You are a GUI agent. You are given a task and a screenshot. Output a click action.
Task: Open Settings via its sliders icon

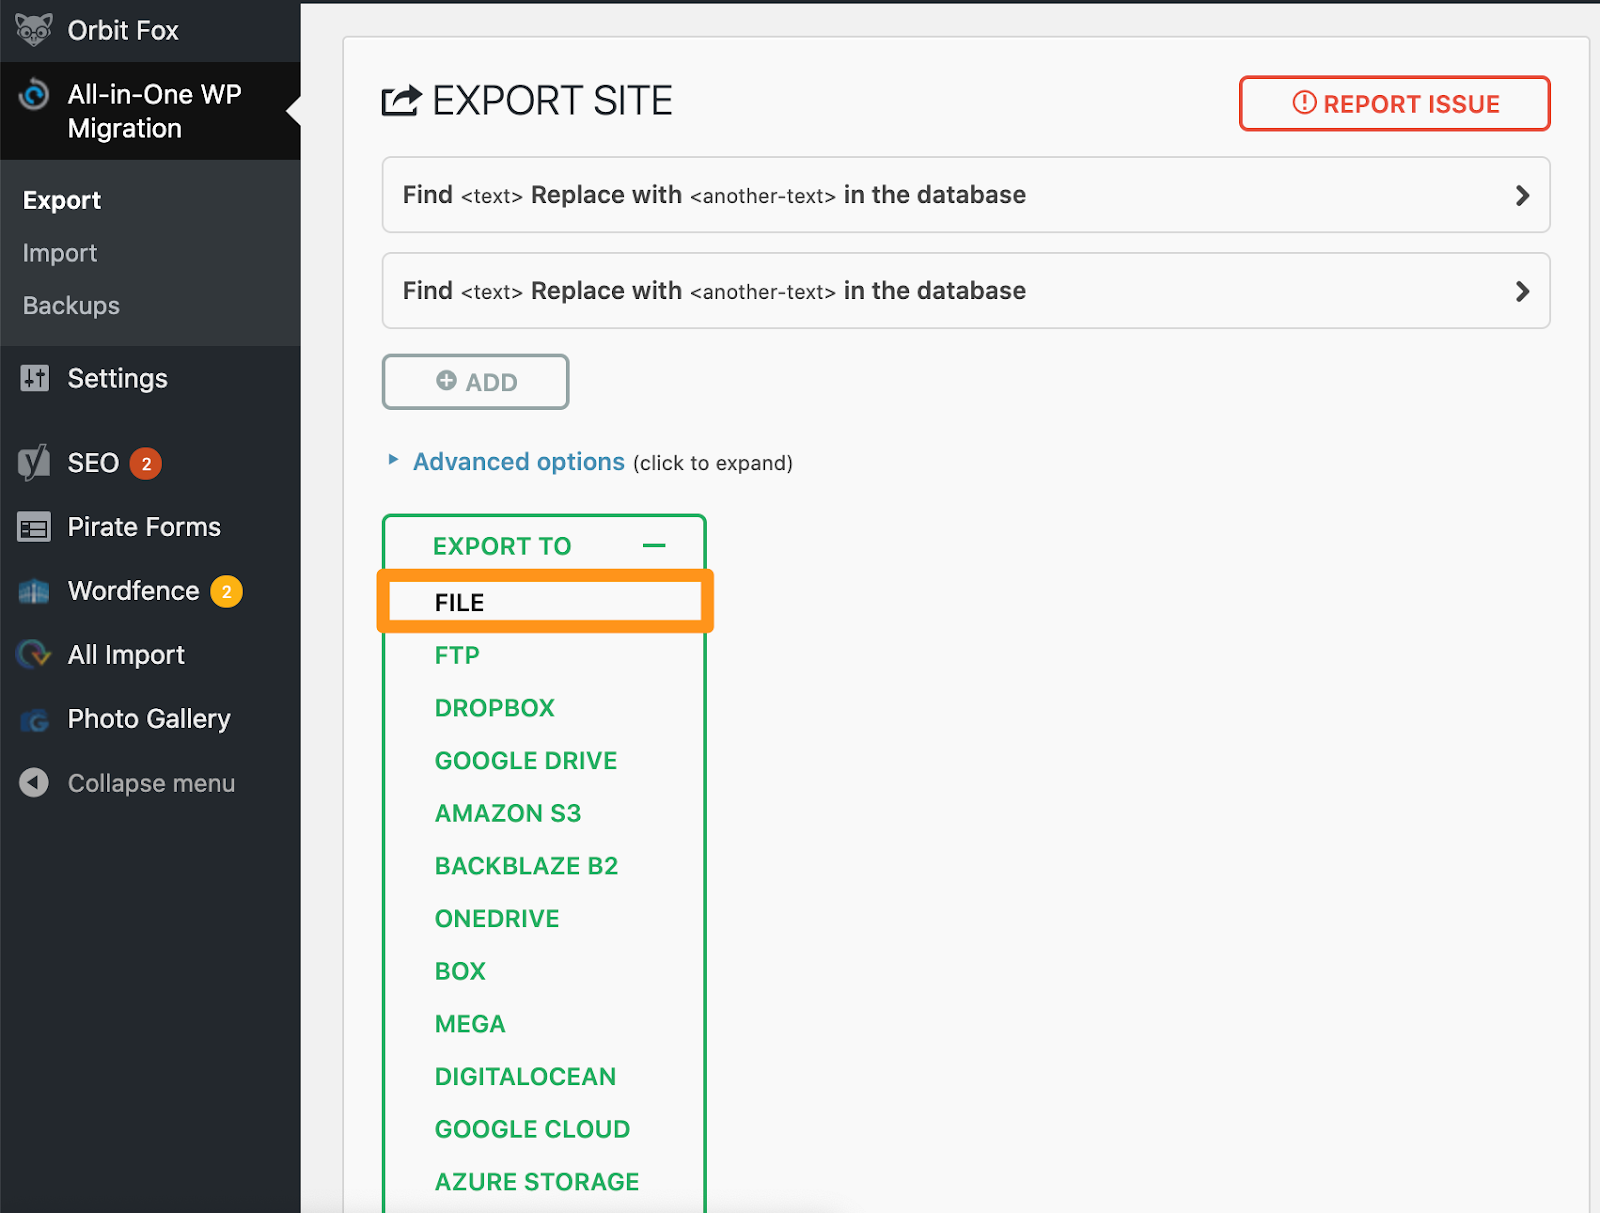click(x=33, y=378)
